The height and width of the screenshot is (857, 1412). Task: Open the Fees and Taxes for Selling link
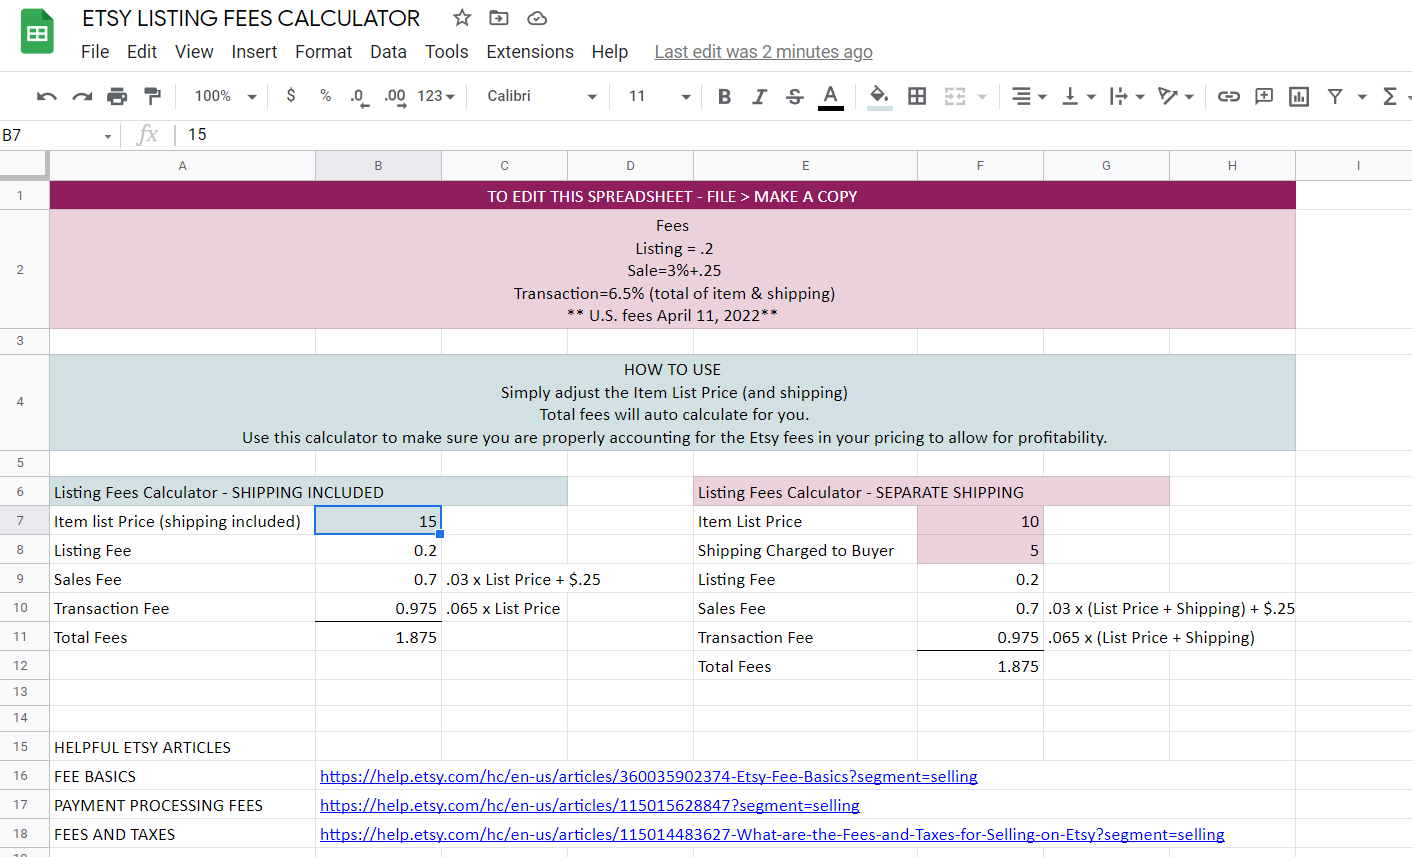(772, 834)
